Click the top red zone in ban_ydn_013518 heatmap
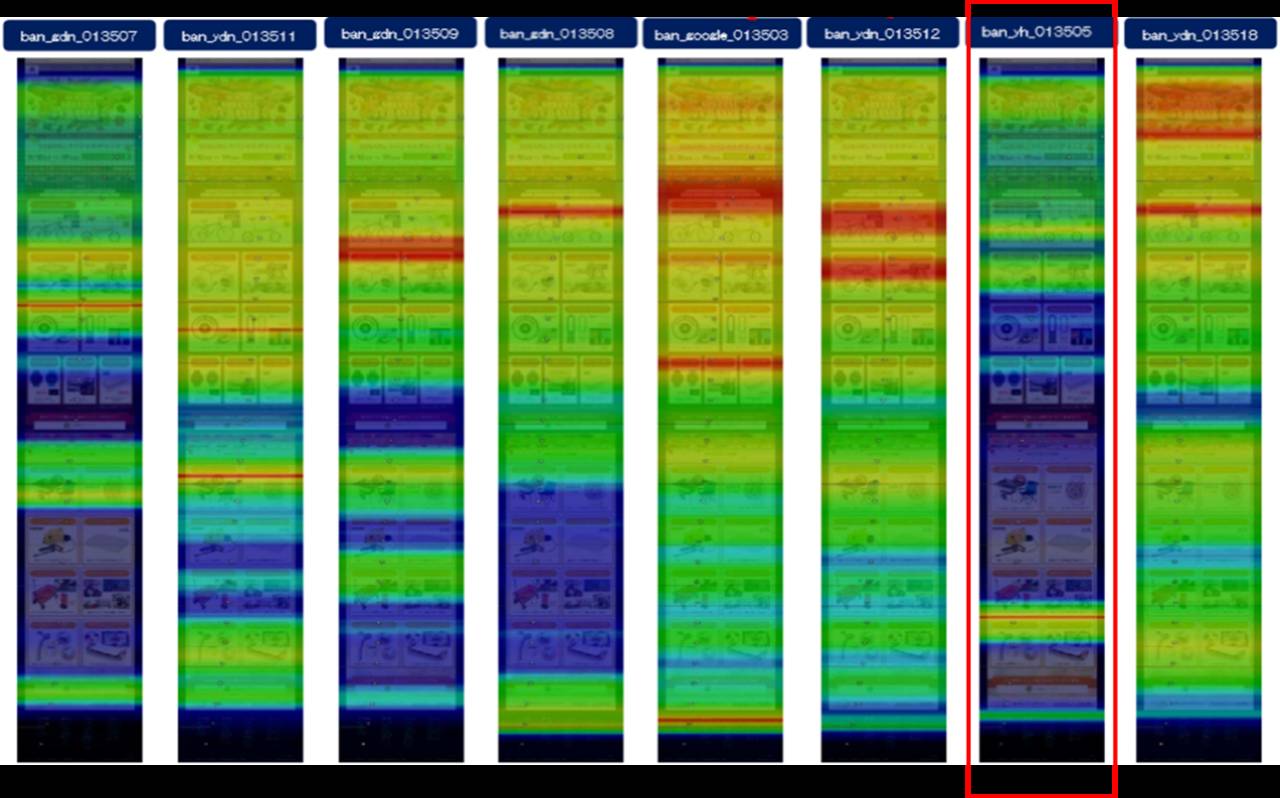 tap(1199, 98)
